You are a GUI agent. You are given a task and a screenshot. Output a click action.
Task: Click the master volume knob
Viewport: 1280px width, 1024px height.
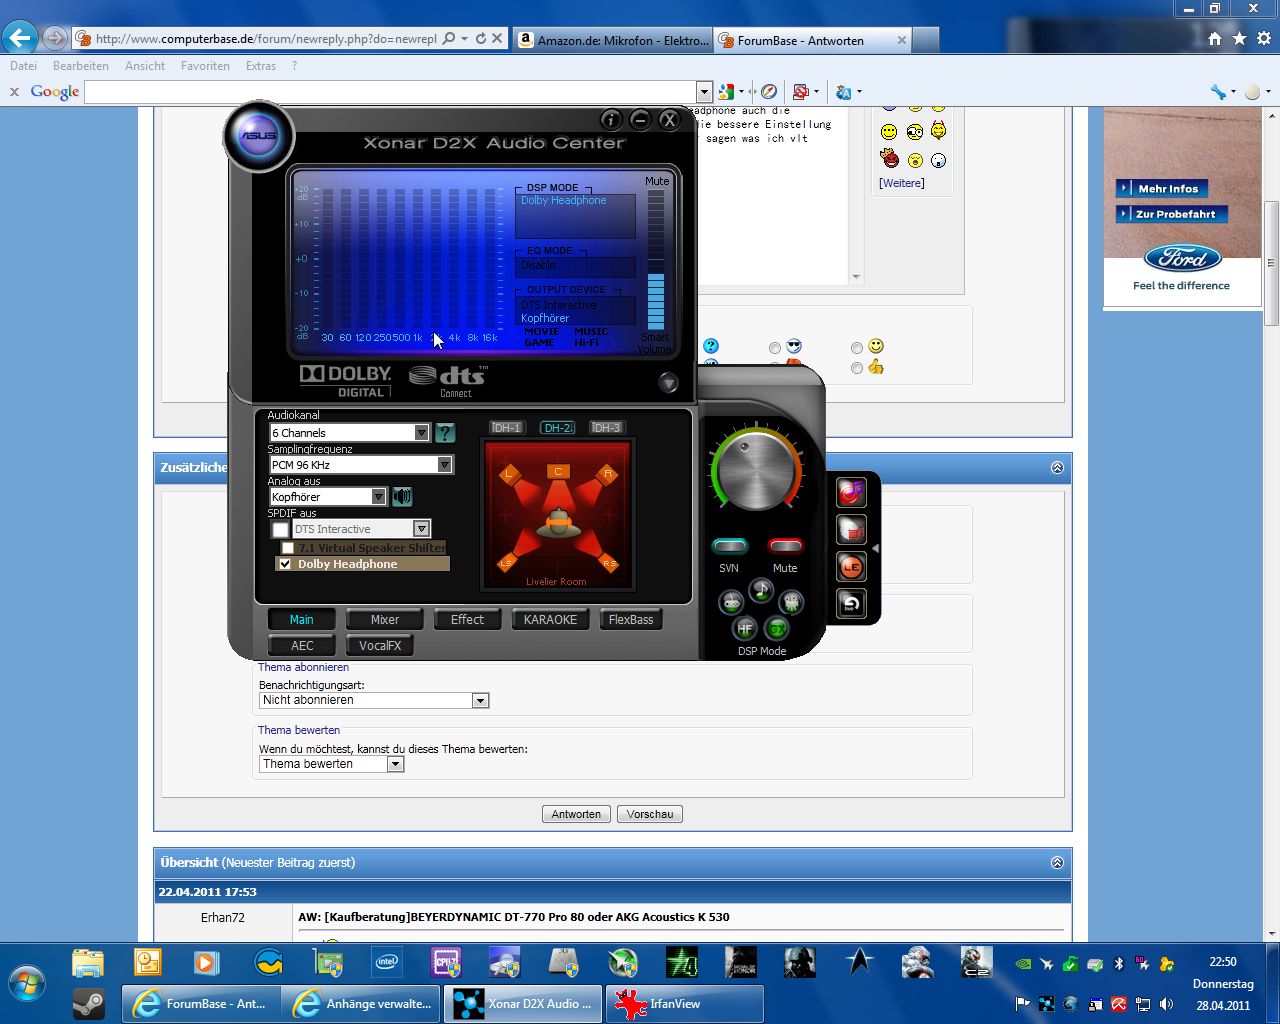click(755, 471)
